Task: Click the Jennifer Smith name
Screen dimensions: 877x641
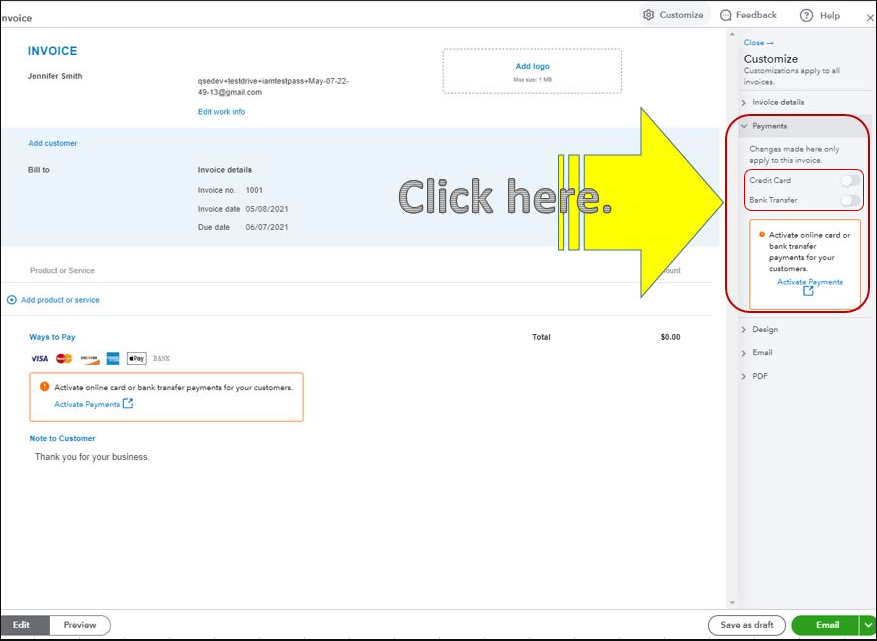Action: coord(55,76)
